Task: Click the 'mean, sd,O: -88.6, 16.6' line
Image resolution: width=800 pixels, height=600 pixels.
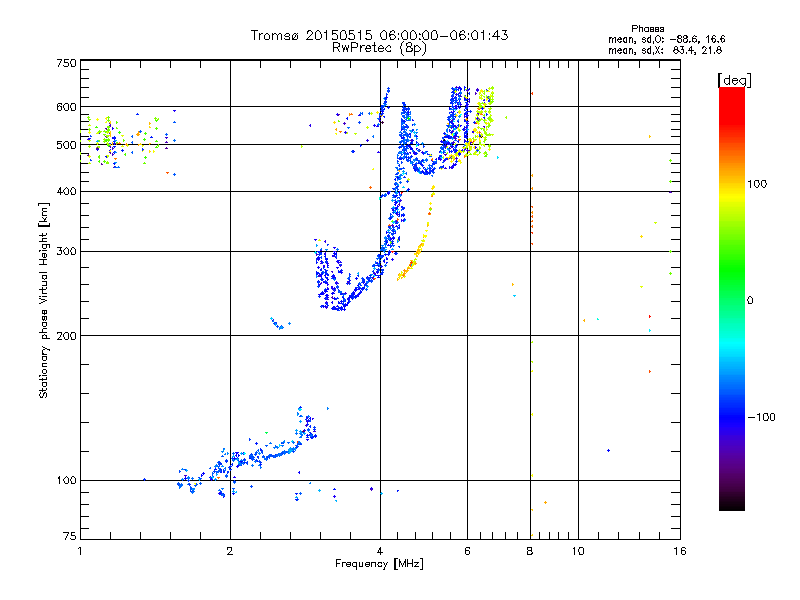Action: click(666, 39)
